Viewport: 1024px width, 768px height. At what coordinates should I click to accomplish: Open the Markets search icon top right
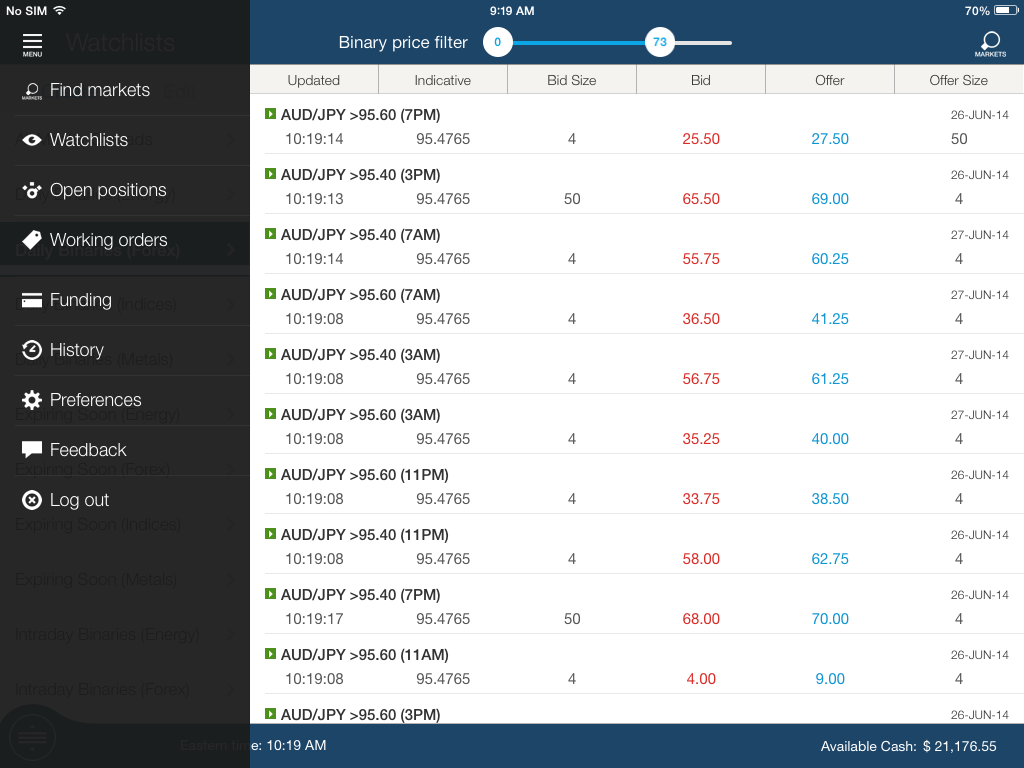coord(990,43)
